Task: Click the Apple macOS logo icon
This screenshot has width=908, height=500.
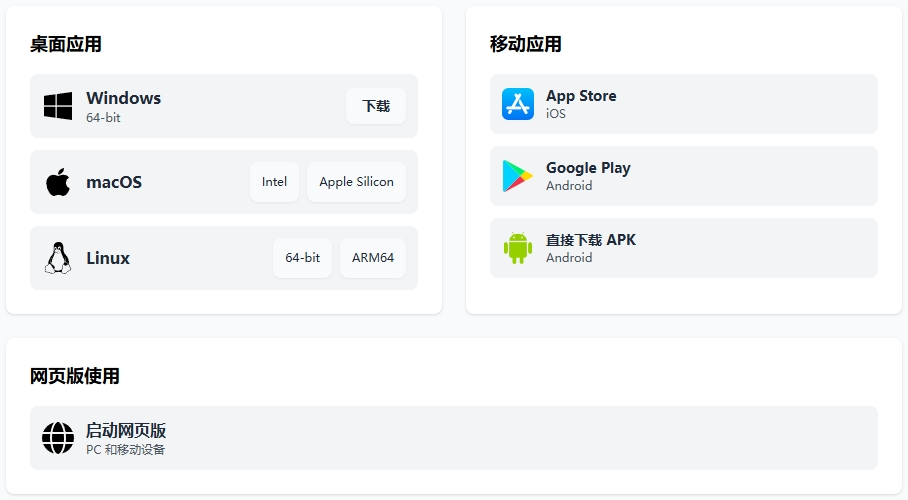Action: (x=58, y=182)
